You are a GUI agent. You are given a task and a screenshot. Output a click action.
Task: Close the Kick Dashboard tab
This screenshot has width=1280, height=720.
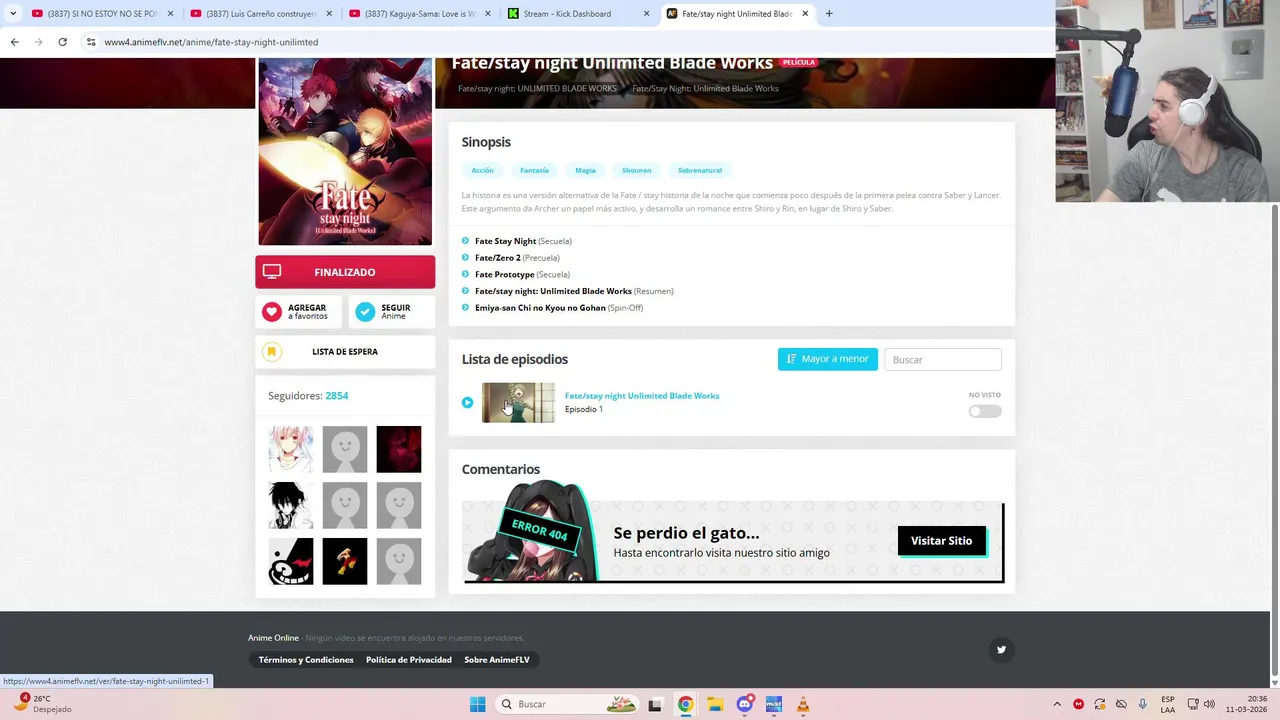[646, 14]
